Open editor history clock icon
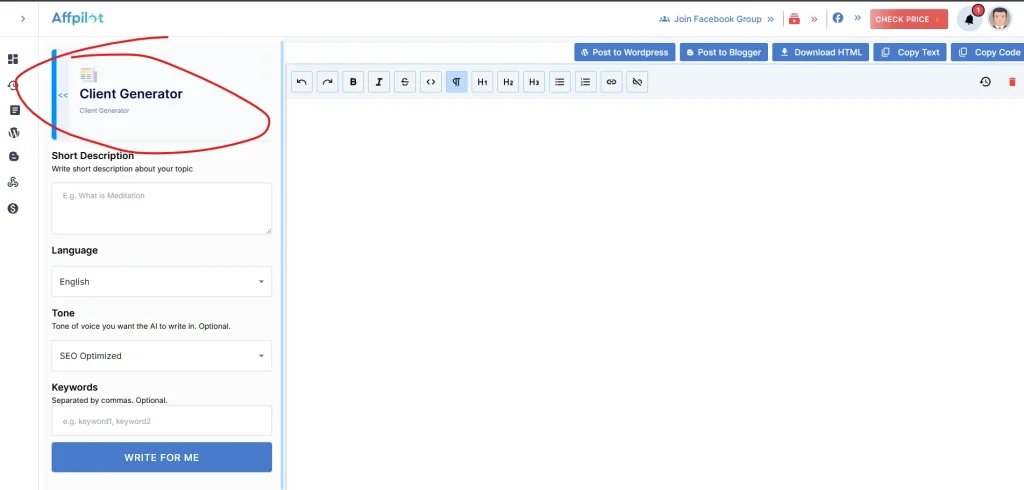 (985, 82)
